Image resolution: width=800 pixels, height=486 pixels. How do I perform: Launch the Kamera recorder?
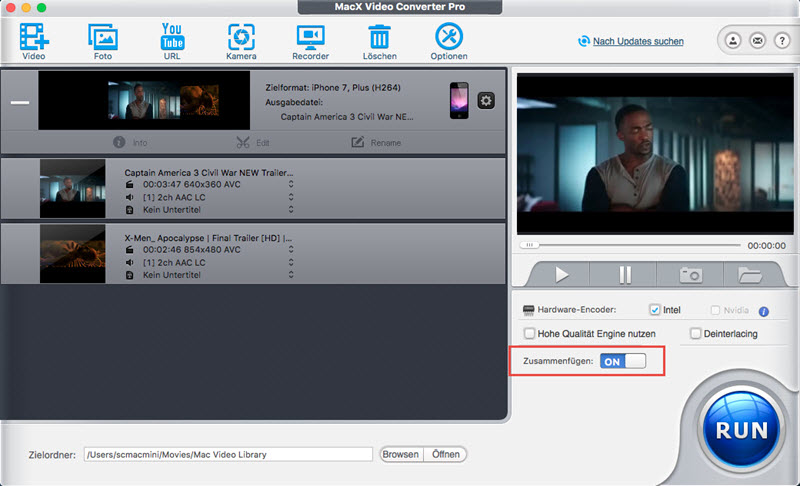pyautogui.click(x=241, y=41)
